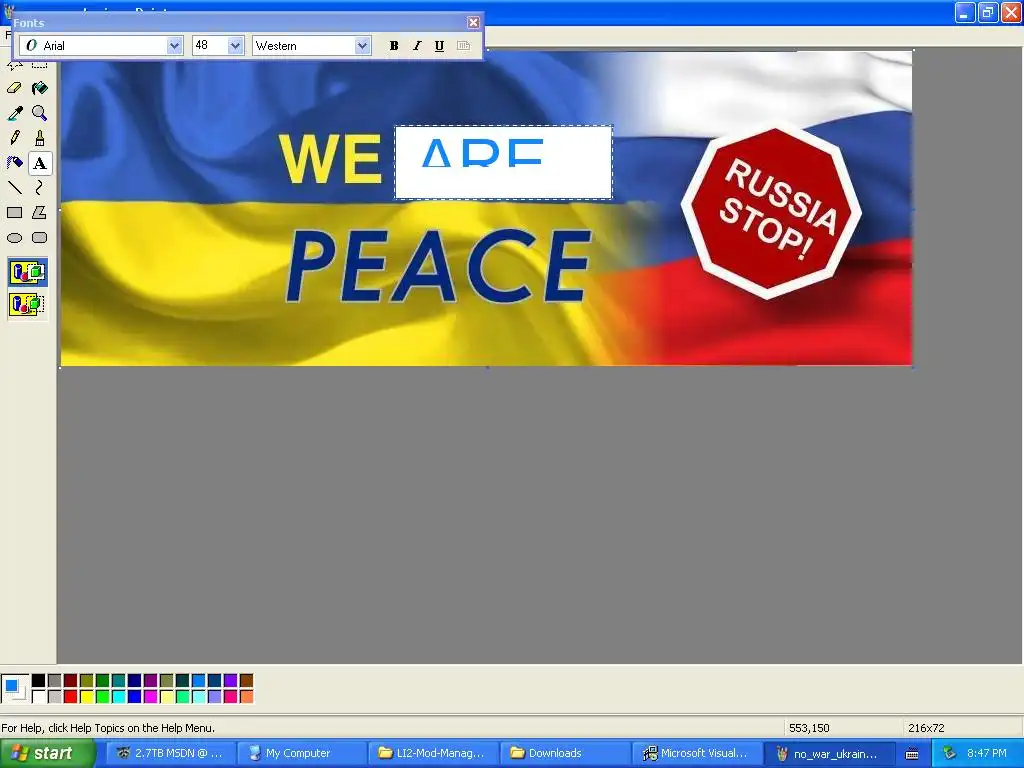Pick the light gray silver swatch
This screenshot has width=1024, height=768.
point(54,697)
